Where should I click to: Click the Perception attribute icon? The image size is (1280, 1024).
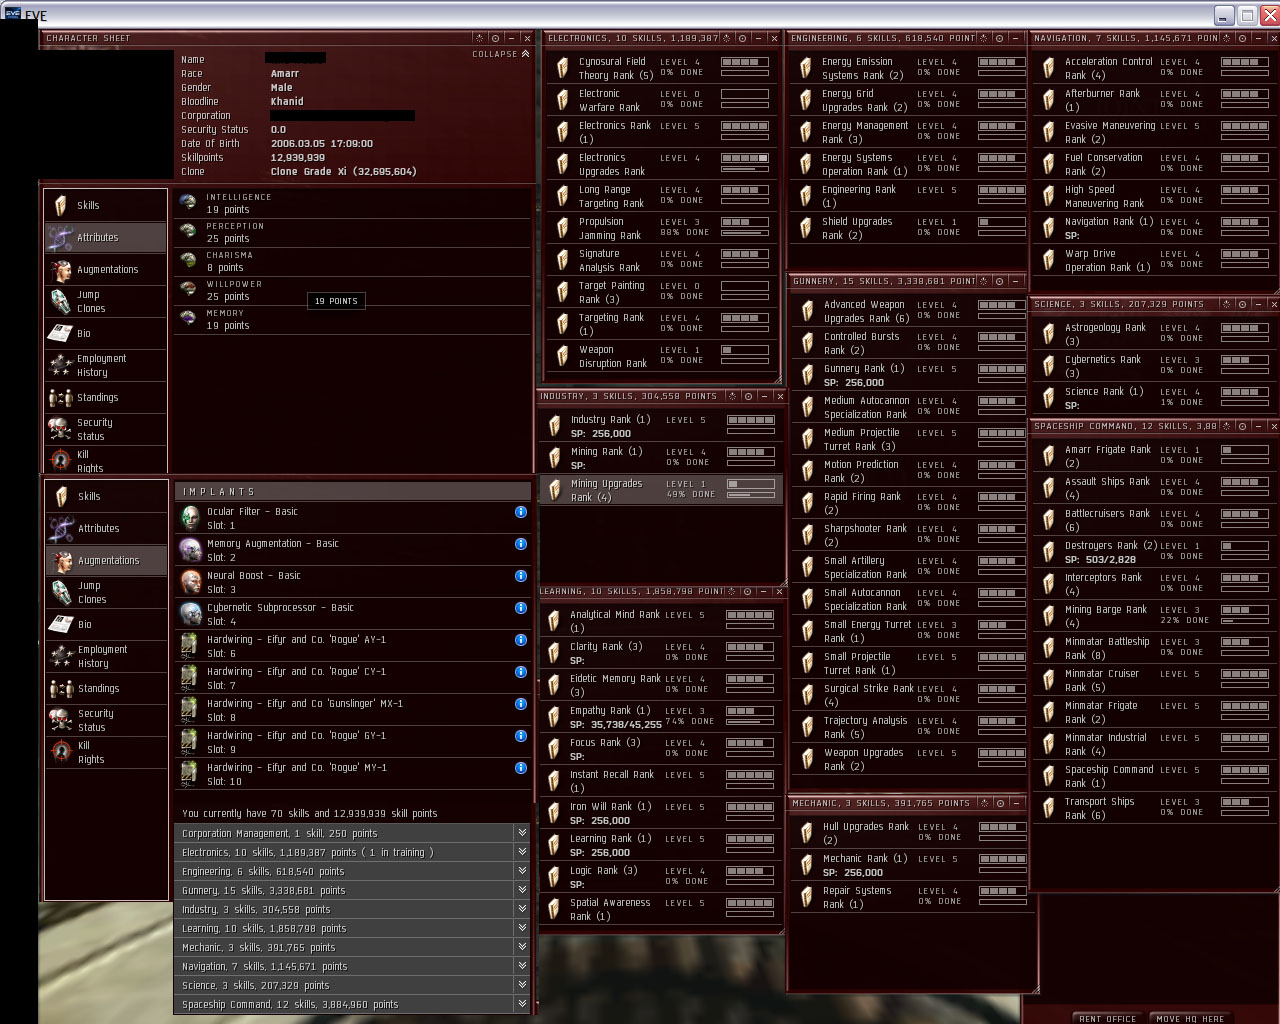pos(188,232)
